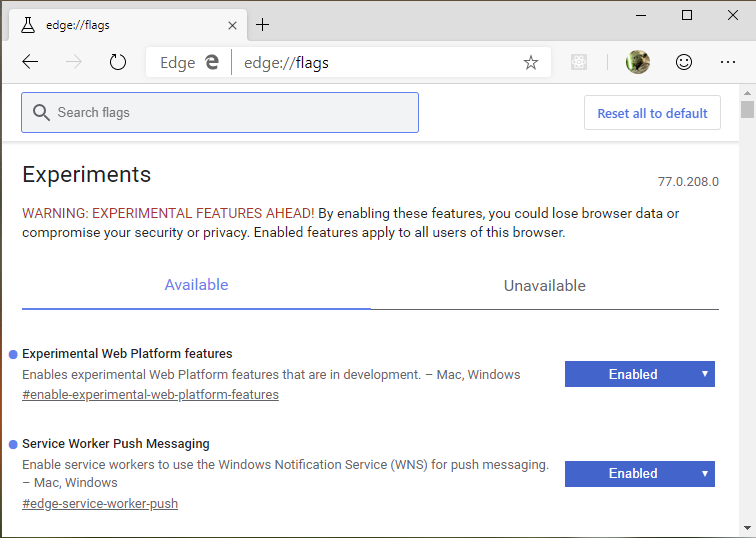
Task: Open #enable-experimental-web-platform-features link
Action: click(x=150, y=394)
